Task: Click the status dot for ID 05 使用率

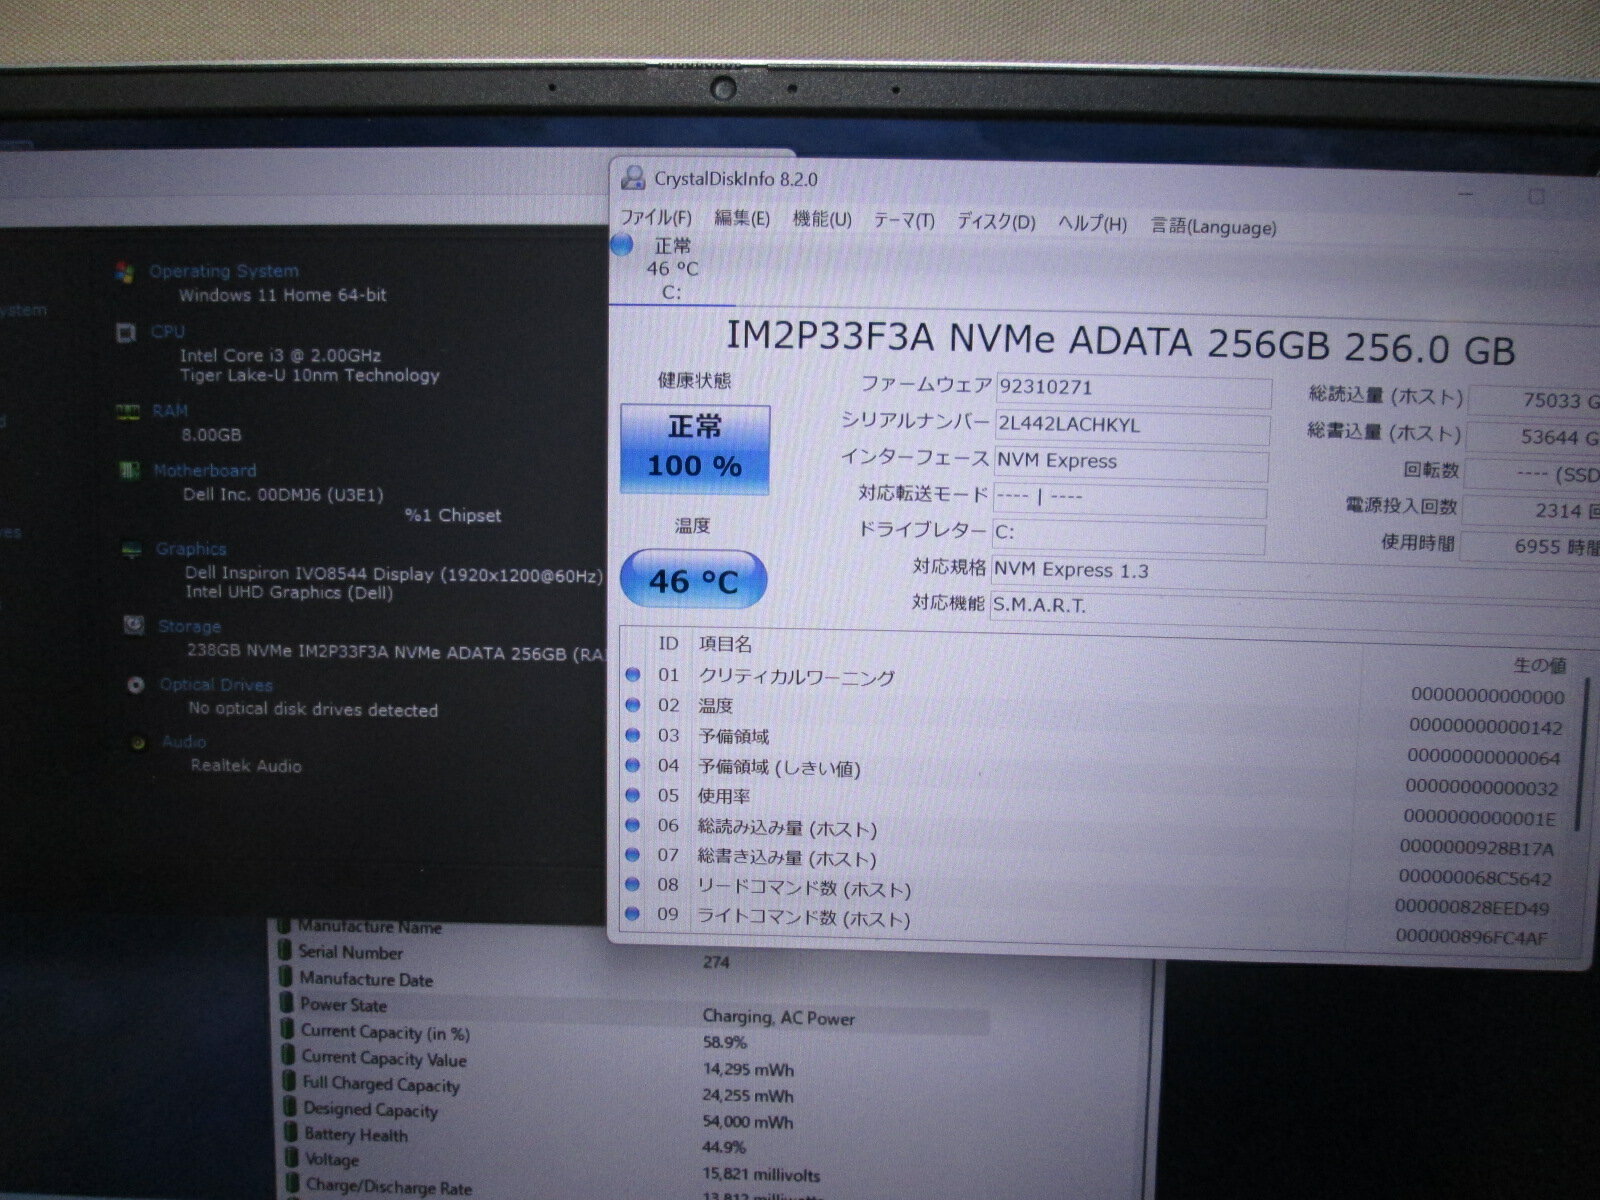Action: [x=632, y=795]
